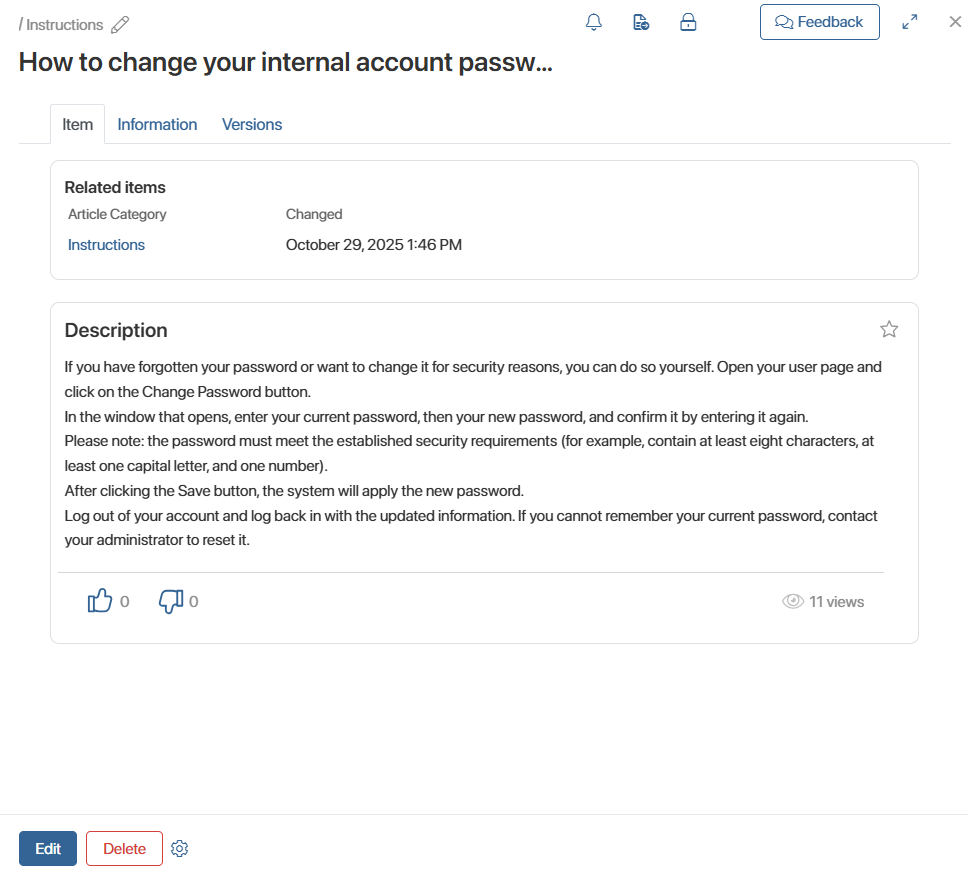Viewport: 968px width, 875px height.
Task: Select the Item tab
Action: (77, 125)
